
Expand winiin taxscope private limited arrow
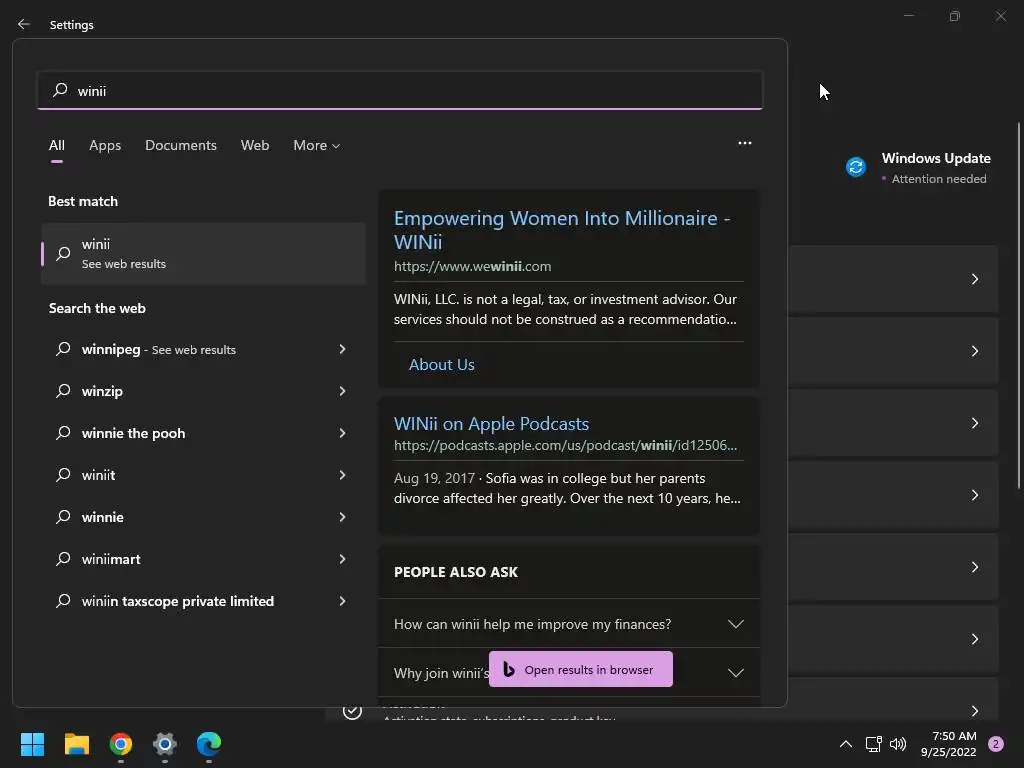click(342, 601)
